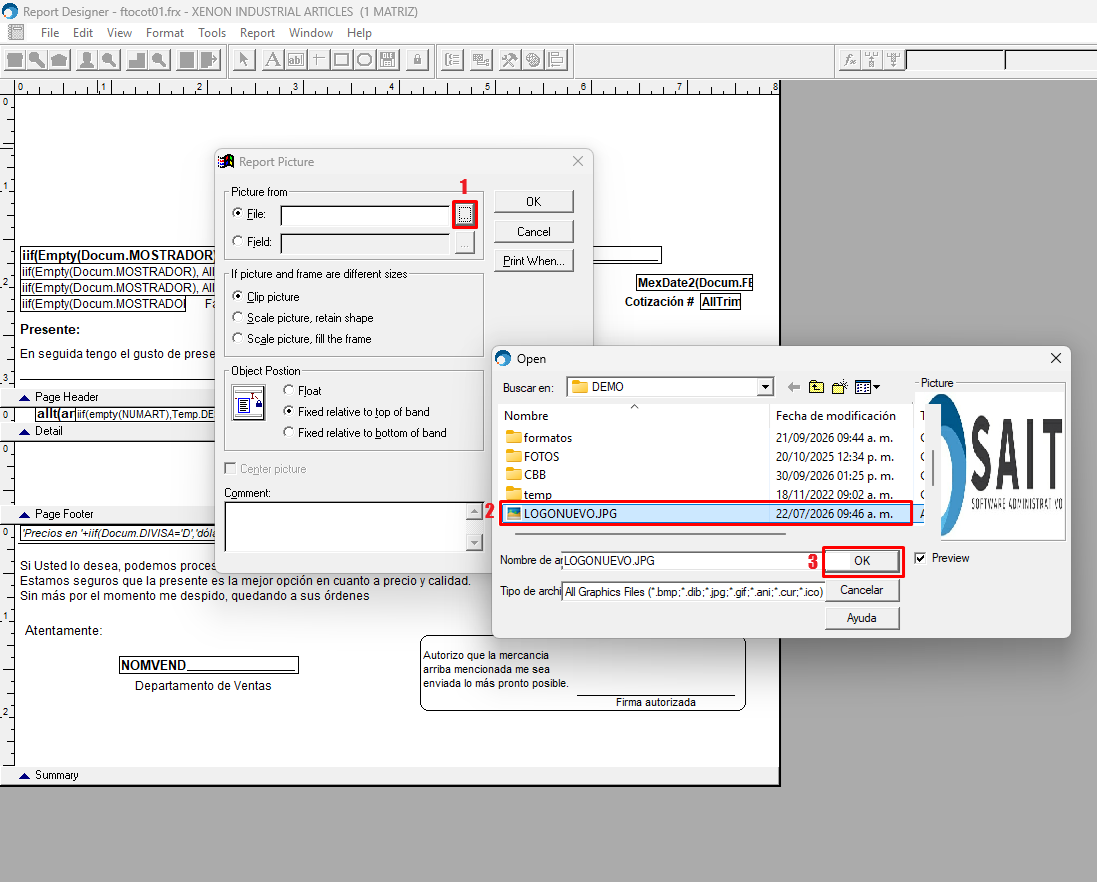Open the File menu
The image size is (1097, 882).
pyautogui.click(x=50, y=33)
